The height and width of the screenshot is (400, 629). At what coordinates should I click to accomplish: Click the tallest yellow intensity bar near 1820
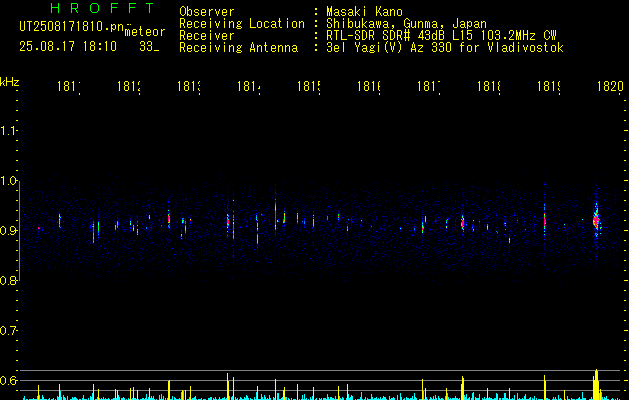click(597, 384)
